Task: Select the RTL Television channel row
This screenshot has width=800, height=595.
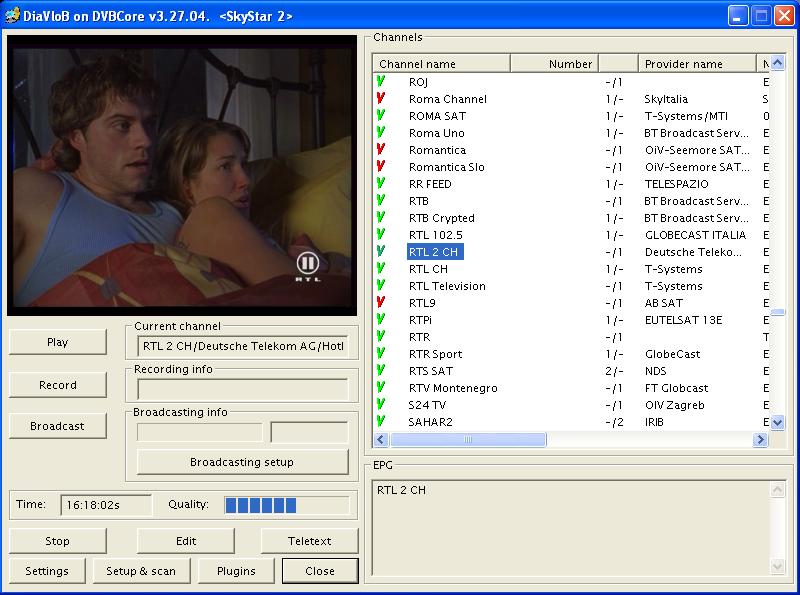Action: 571,286
